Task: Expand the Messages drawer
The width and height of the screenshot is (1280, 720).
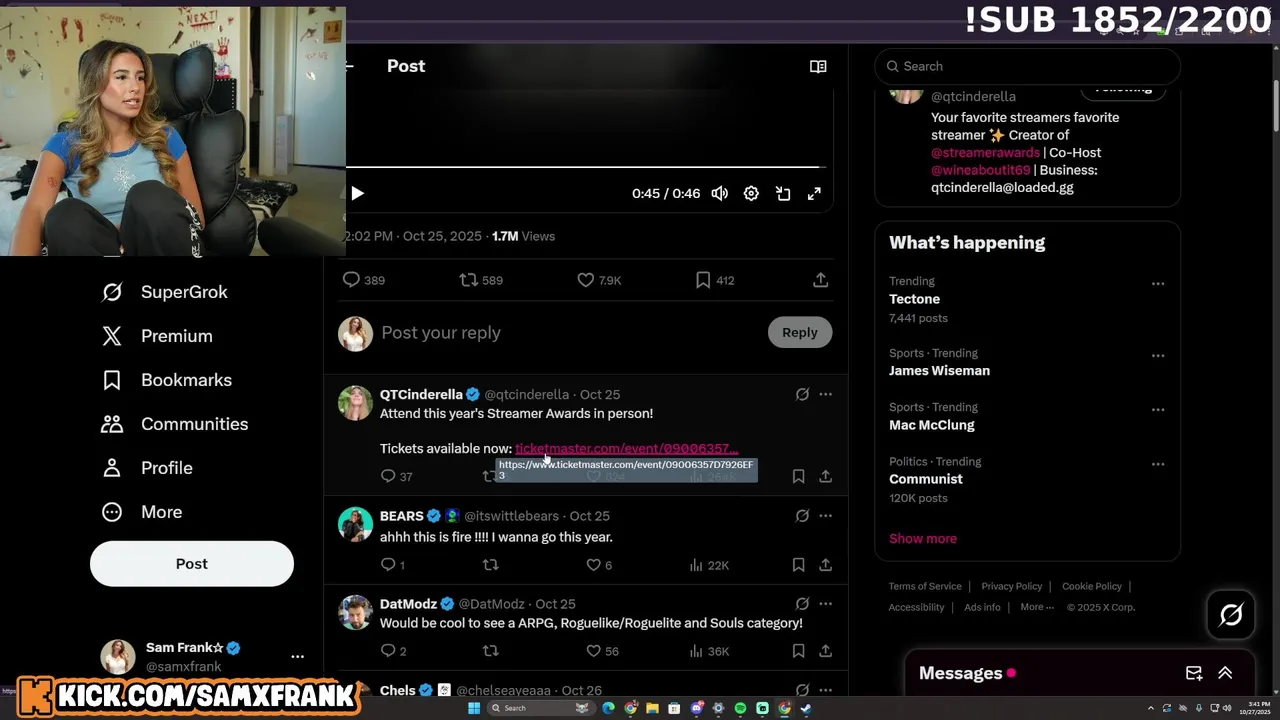Action: [1224, 673]
